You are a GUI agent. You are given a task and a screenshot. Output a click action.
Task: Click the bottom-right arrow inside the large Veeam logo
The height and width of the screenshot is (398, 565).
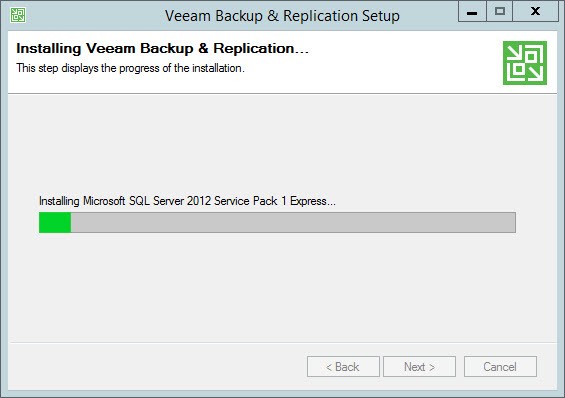pyautogui.click(x=535, y=73)
